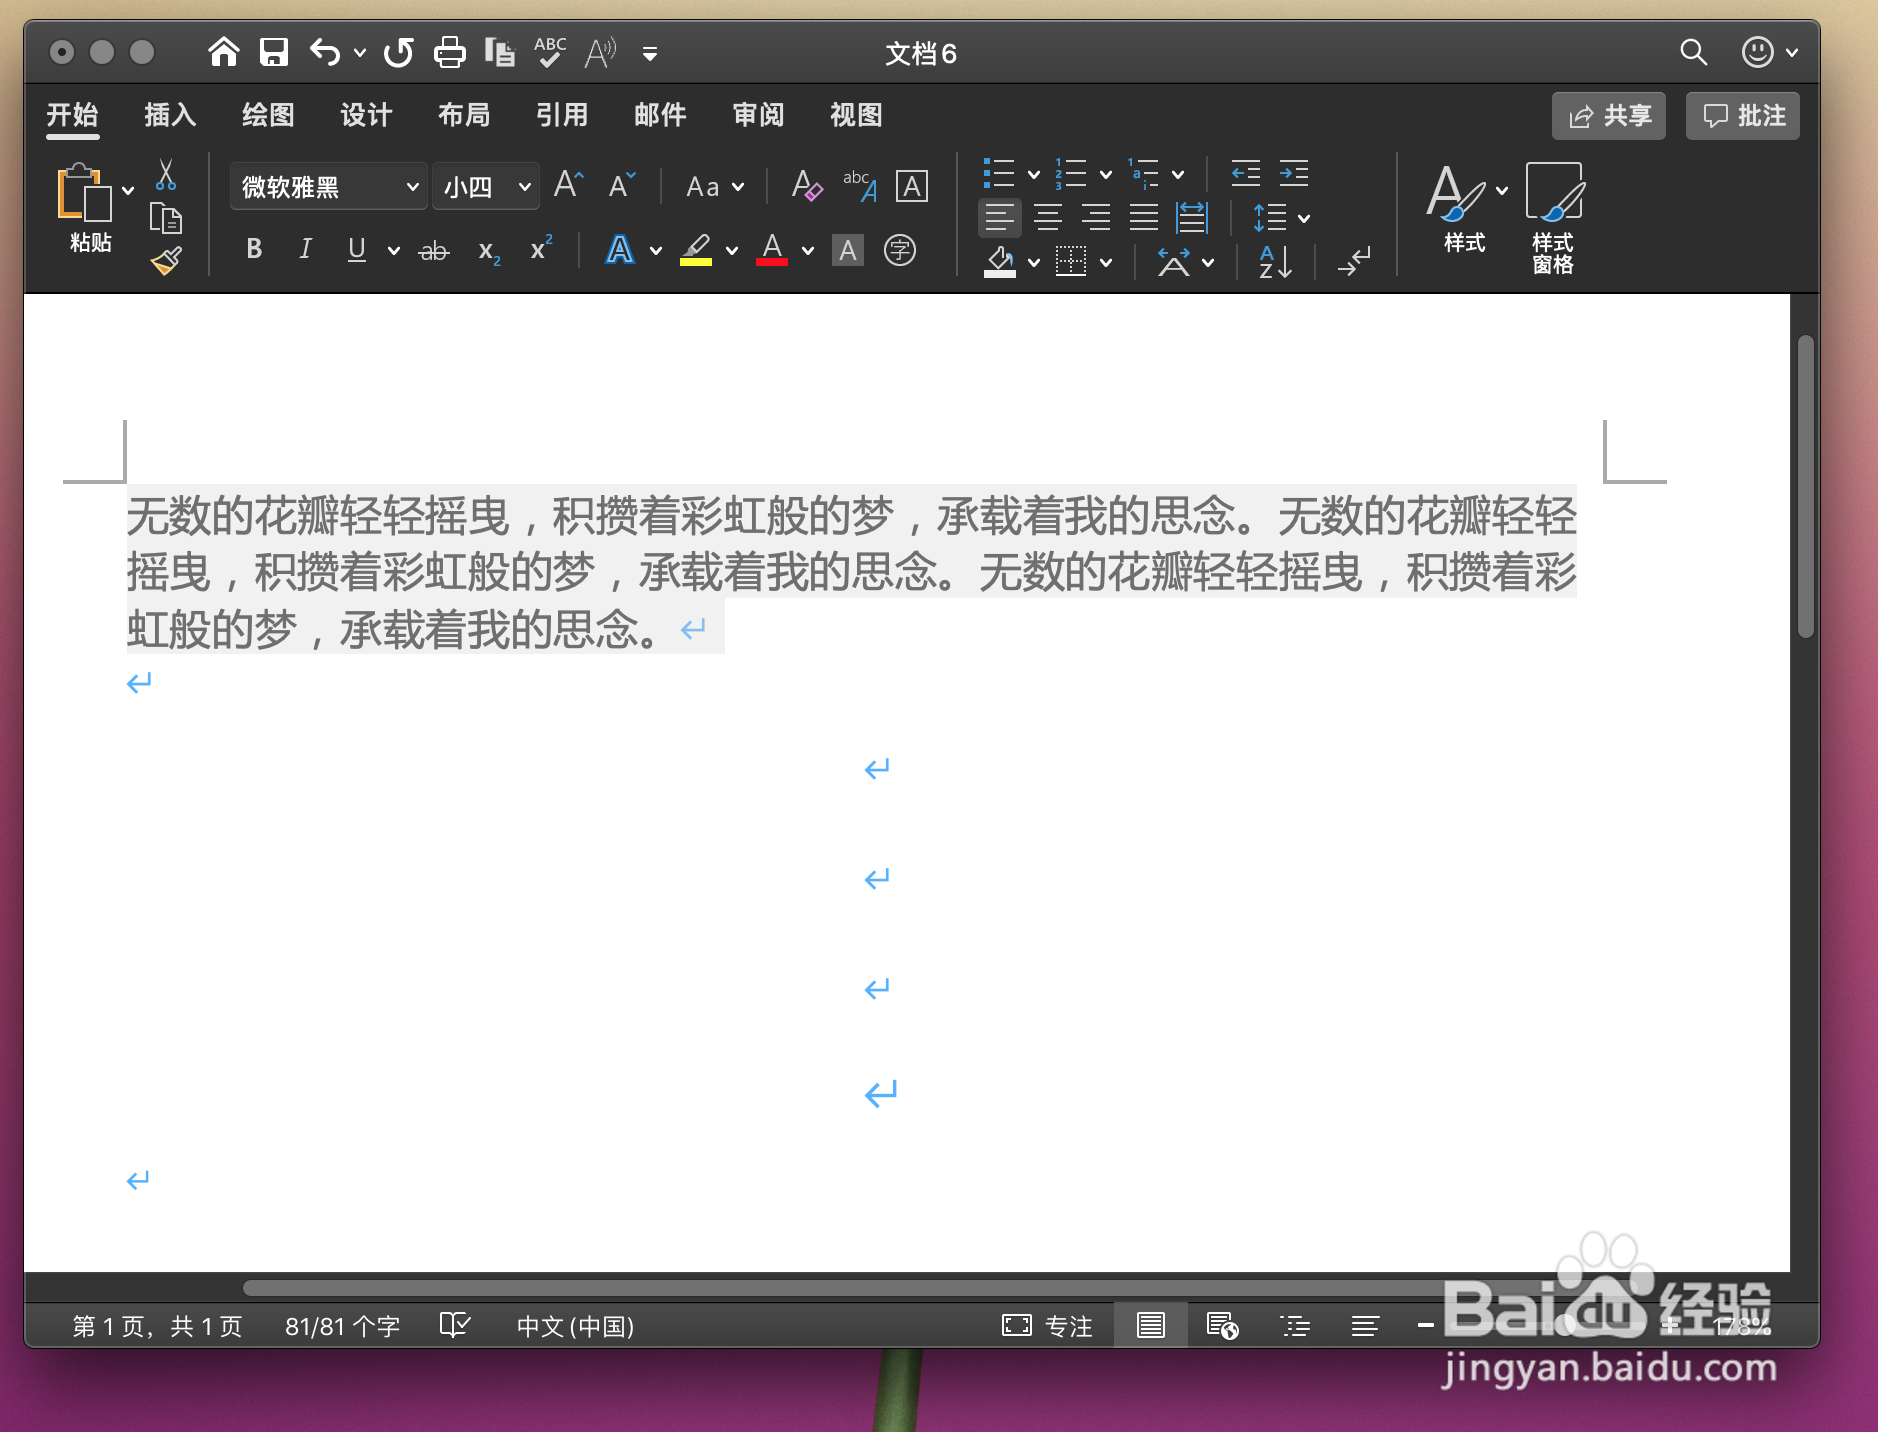
Task: Click the Print icon in quick access toolbar
Action: click(449, 51)
